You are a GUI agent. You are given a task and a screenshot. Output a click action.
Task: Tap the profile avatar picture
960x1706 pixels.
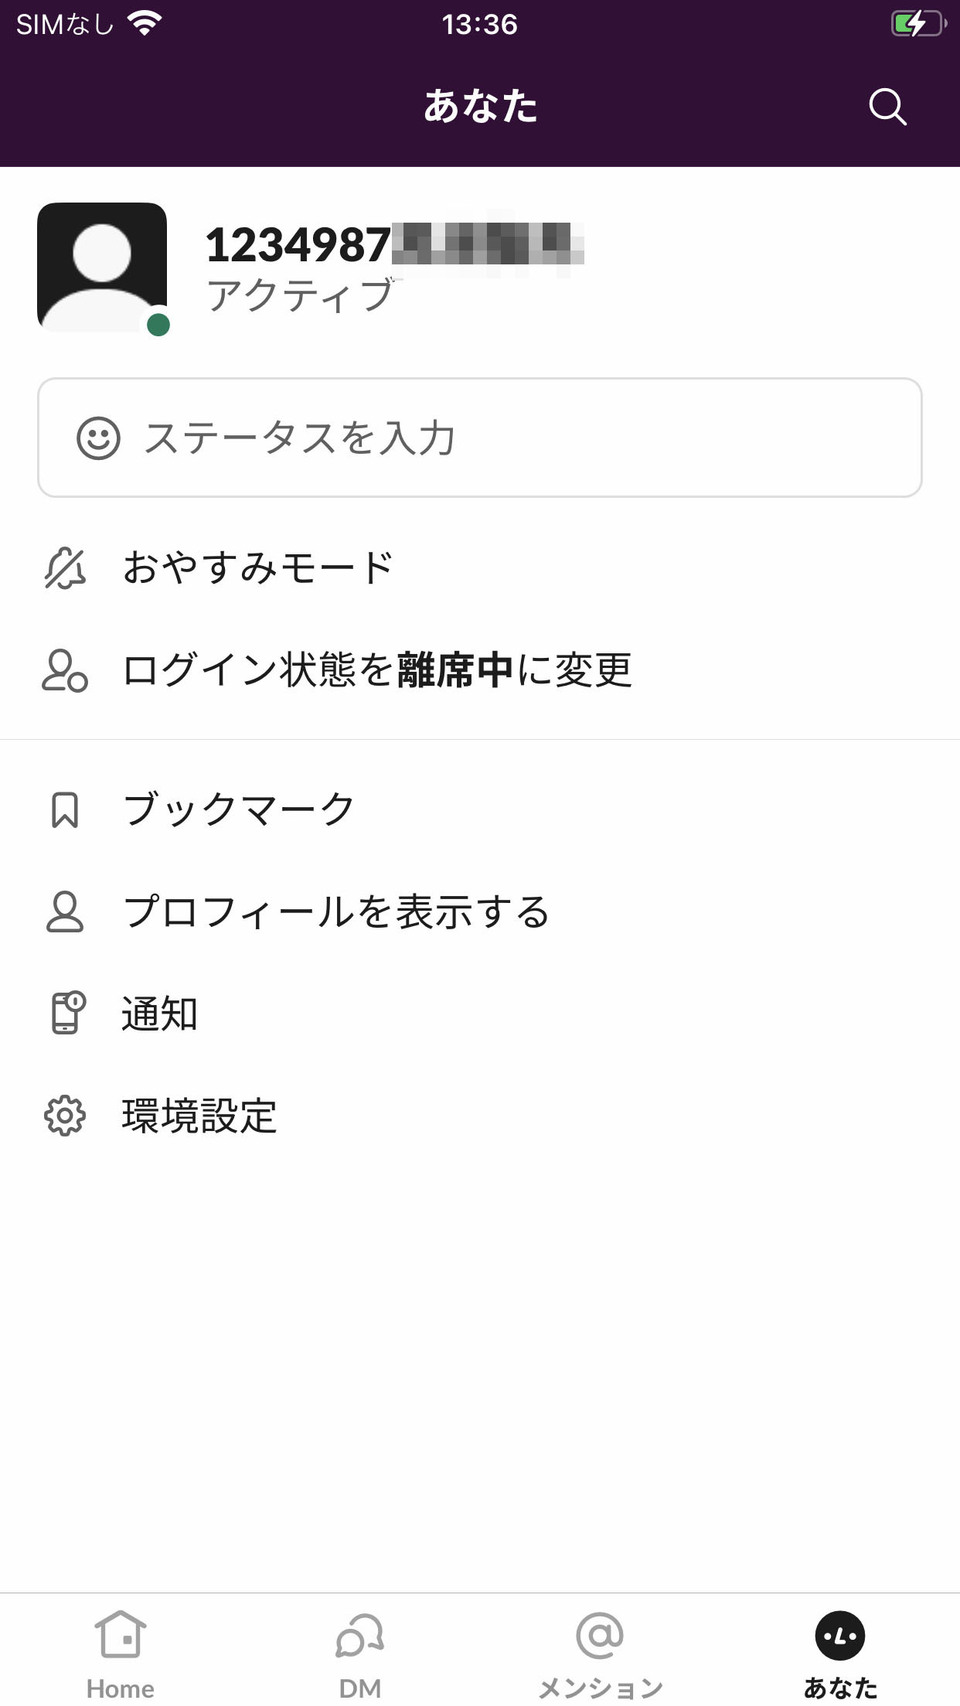point(102,267)
